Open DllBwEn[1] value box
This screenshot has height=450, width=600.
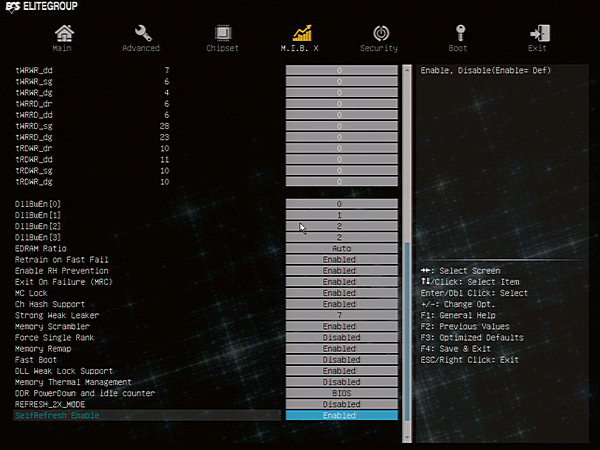coord(342,215)
